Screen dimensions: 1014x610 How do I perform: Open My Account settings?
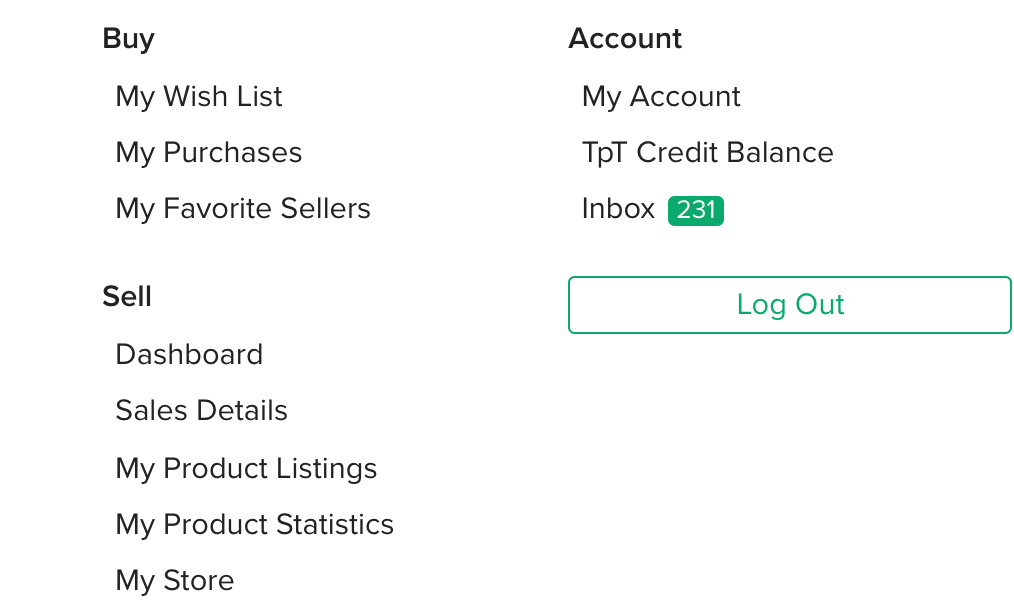661,96
